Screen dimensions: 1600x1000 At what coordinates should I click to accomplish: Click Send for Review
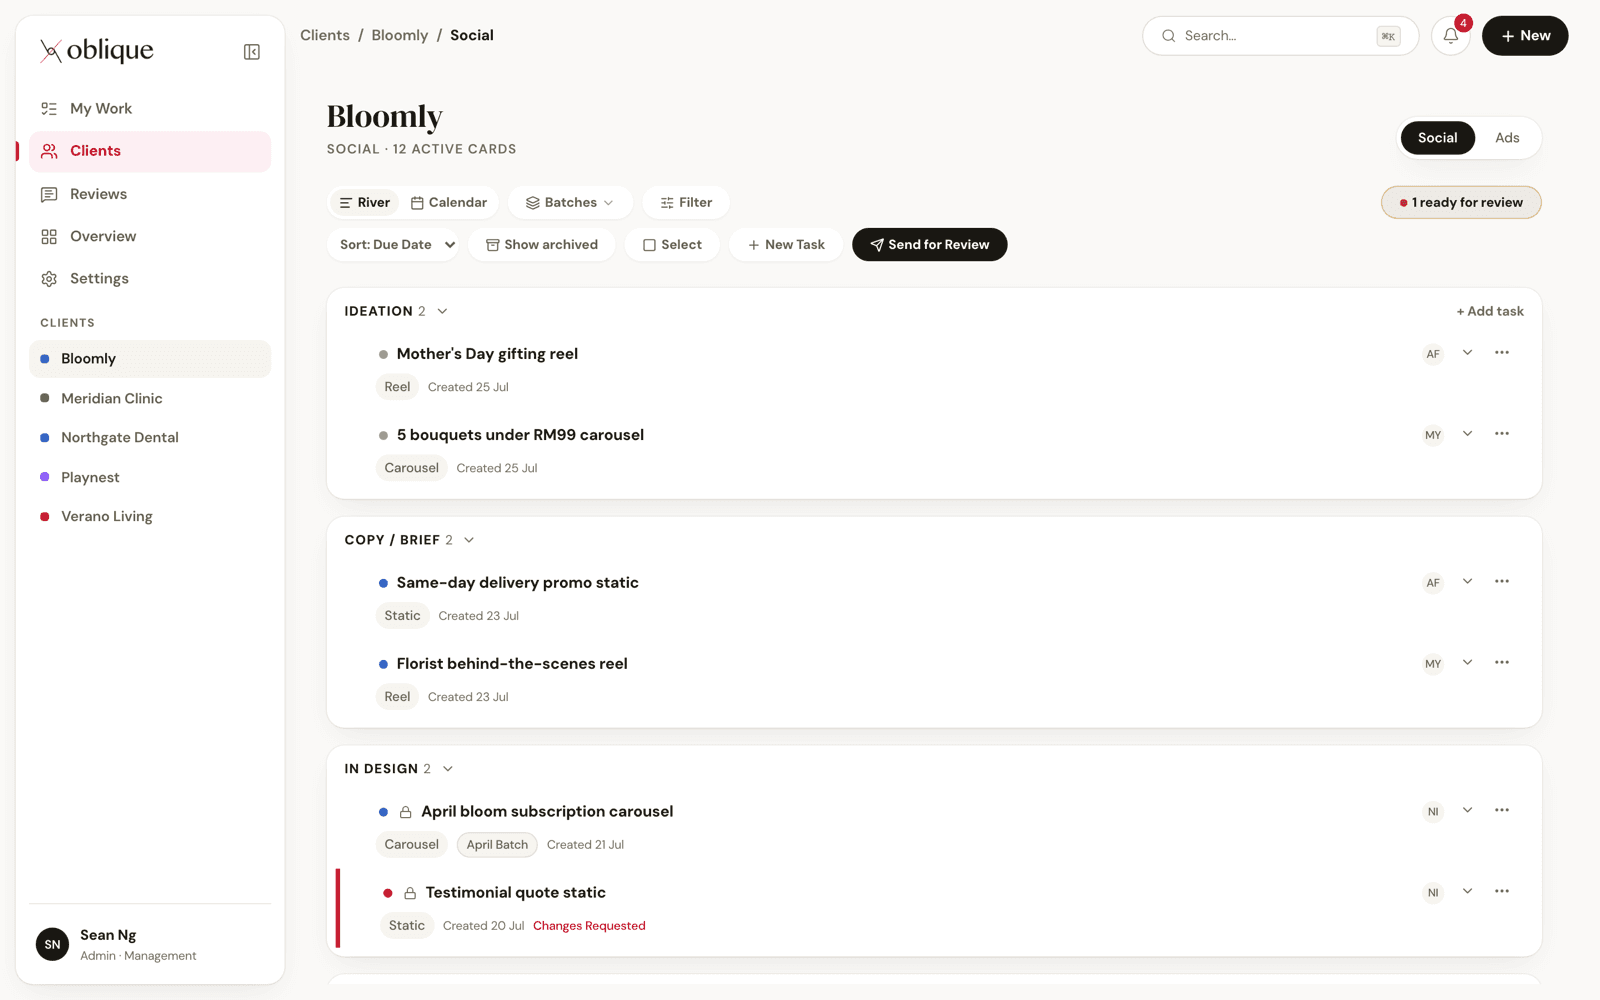(929, 245)
